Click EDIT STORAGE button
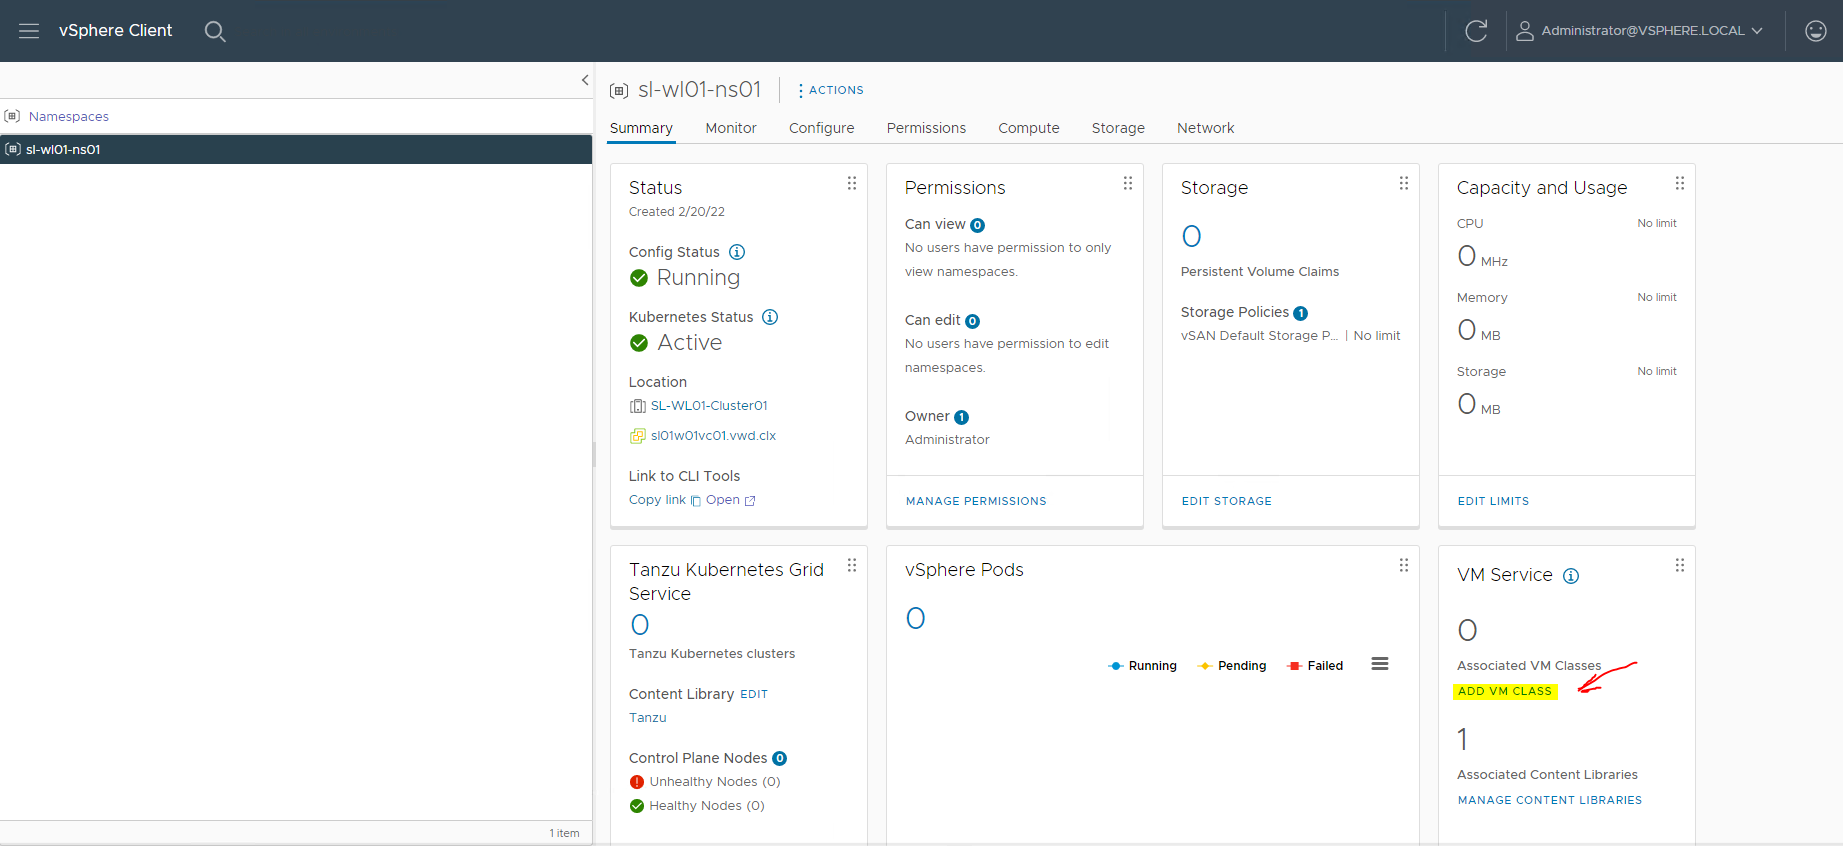The image size is (1843, 846). coord(1227,501)
